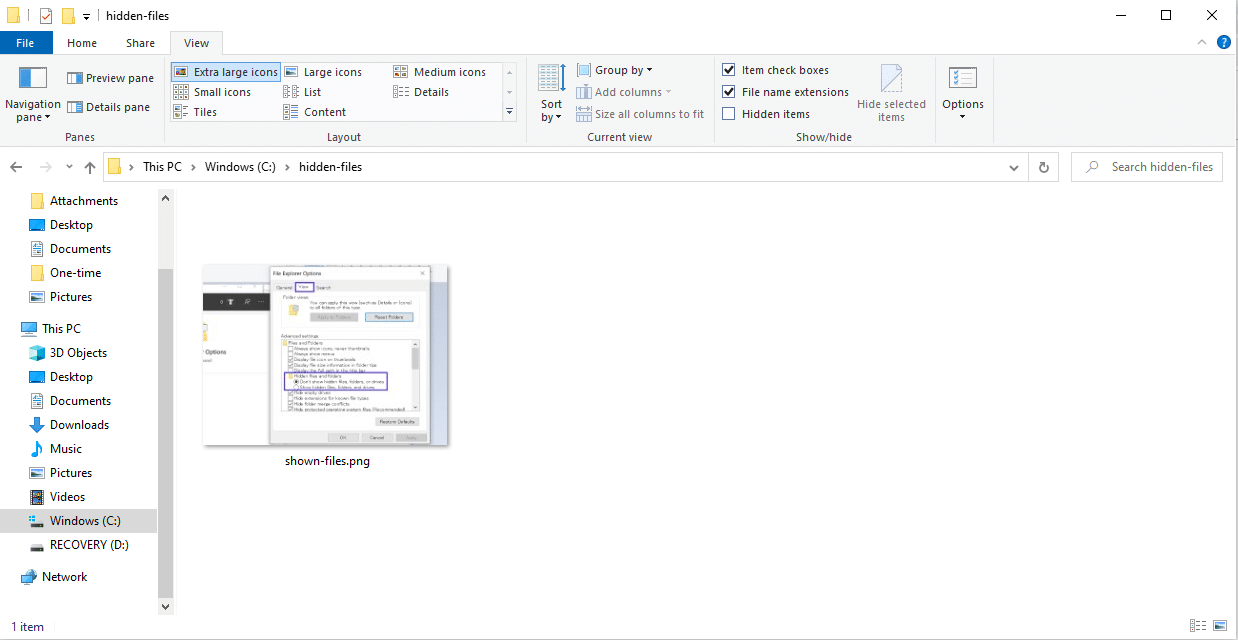Uncheck File name extensions
This screenshot has width=1238, height=640.
pos(729,91)
